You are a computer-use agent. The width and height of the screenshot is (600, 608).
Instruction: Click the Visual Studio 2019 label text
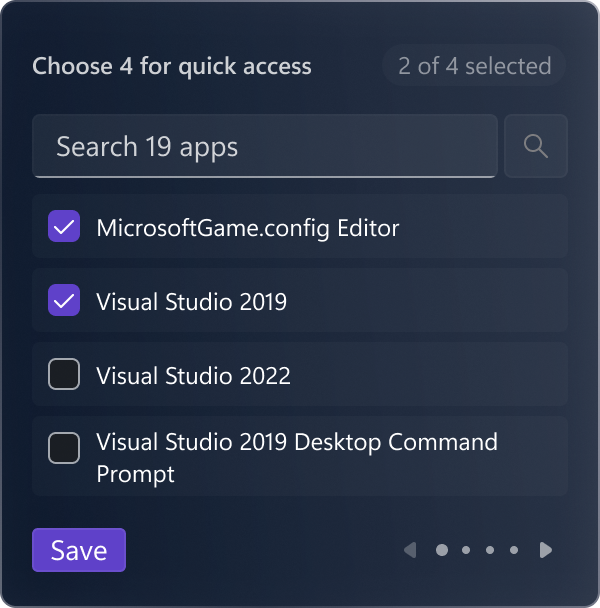click(192, 302)
